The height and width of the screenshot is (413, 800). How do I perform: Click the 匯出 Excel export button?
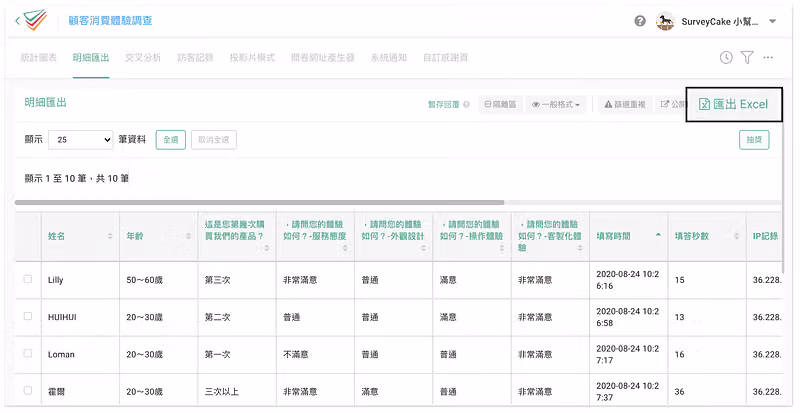tap(734, 104)
